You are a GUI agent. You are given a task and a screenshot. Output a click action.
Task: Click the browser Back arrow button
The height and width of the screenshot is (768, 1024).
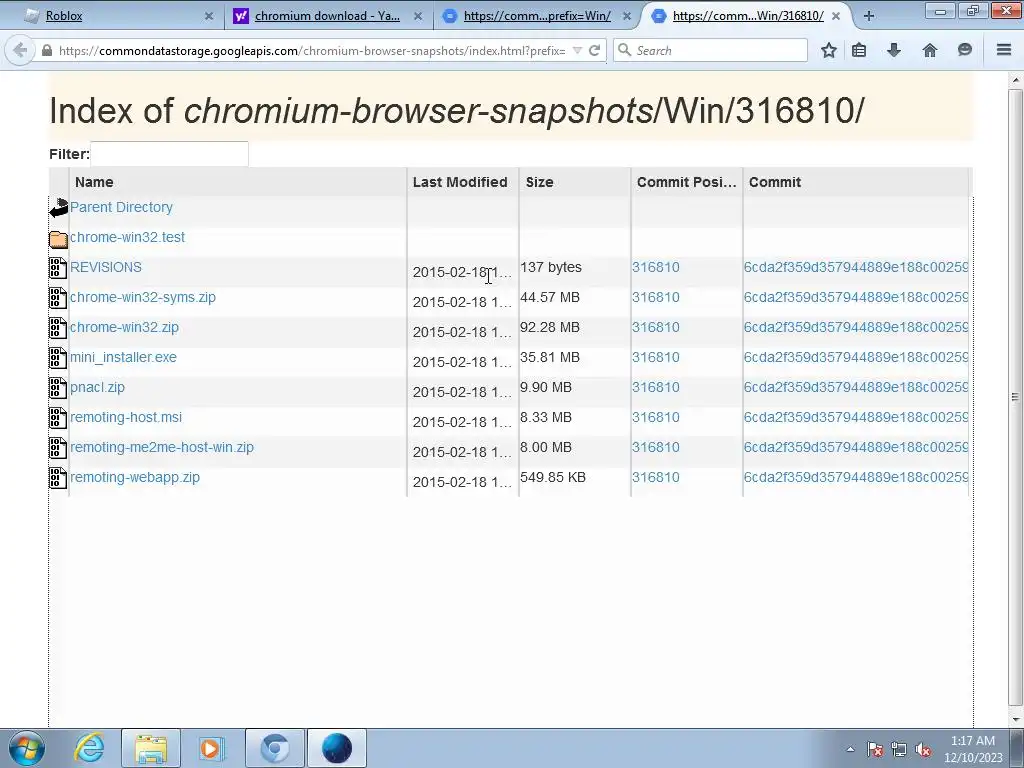[20, 50]
